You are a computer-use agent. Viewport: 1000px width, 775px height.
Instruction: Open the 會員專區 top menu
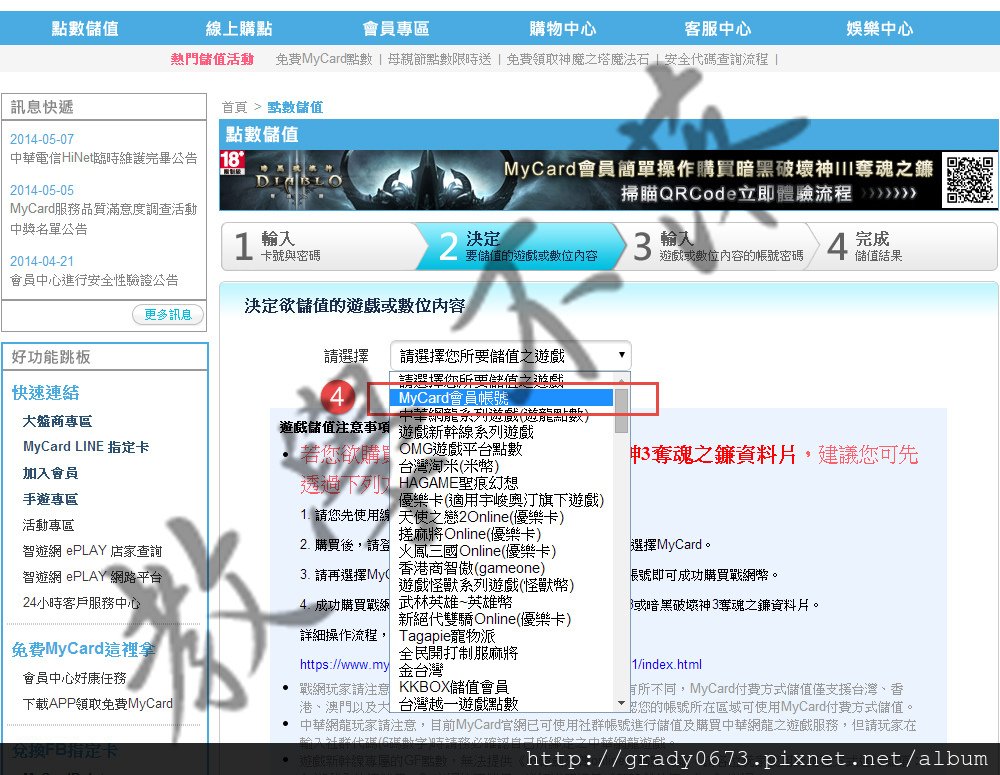point(395,29)
